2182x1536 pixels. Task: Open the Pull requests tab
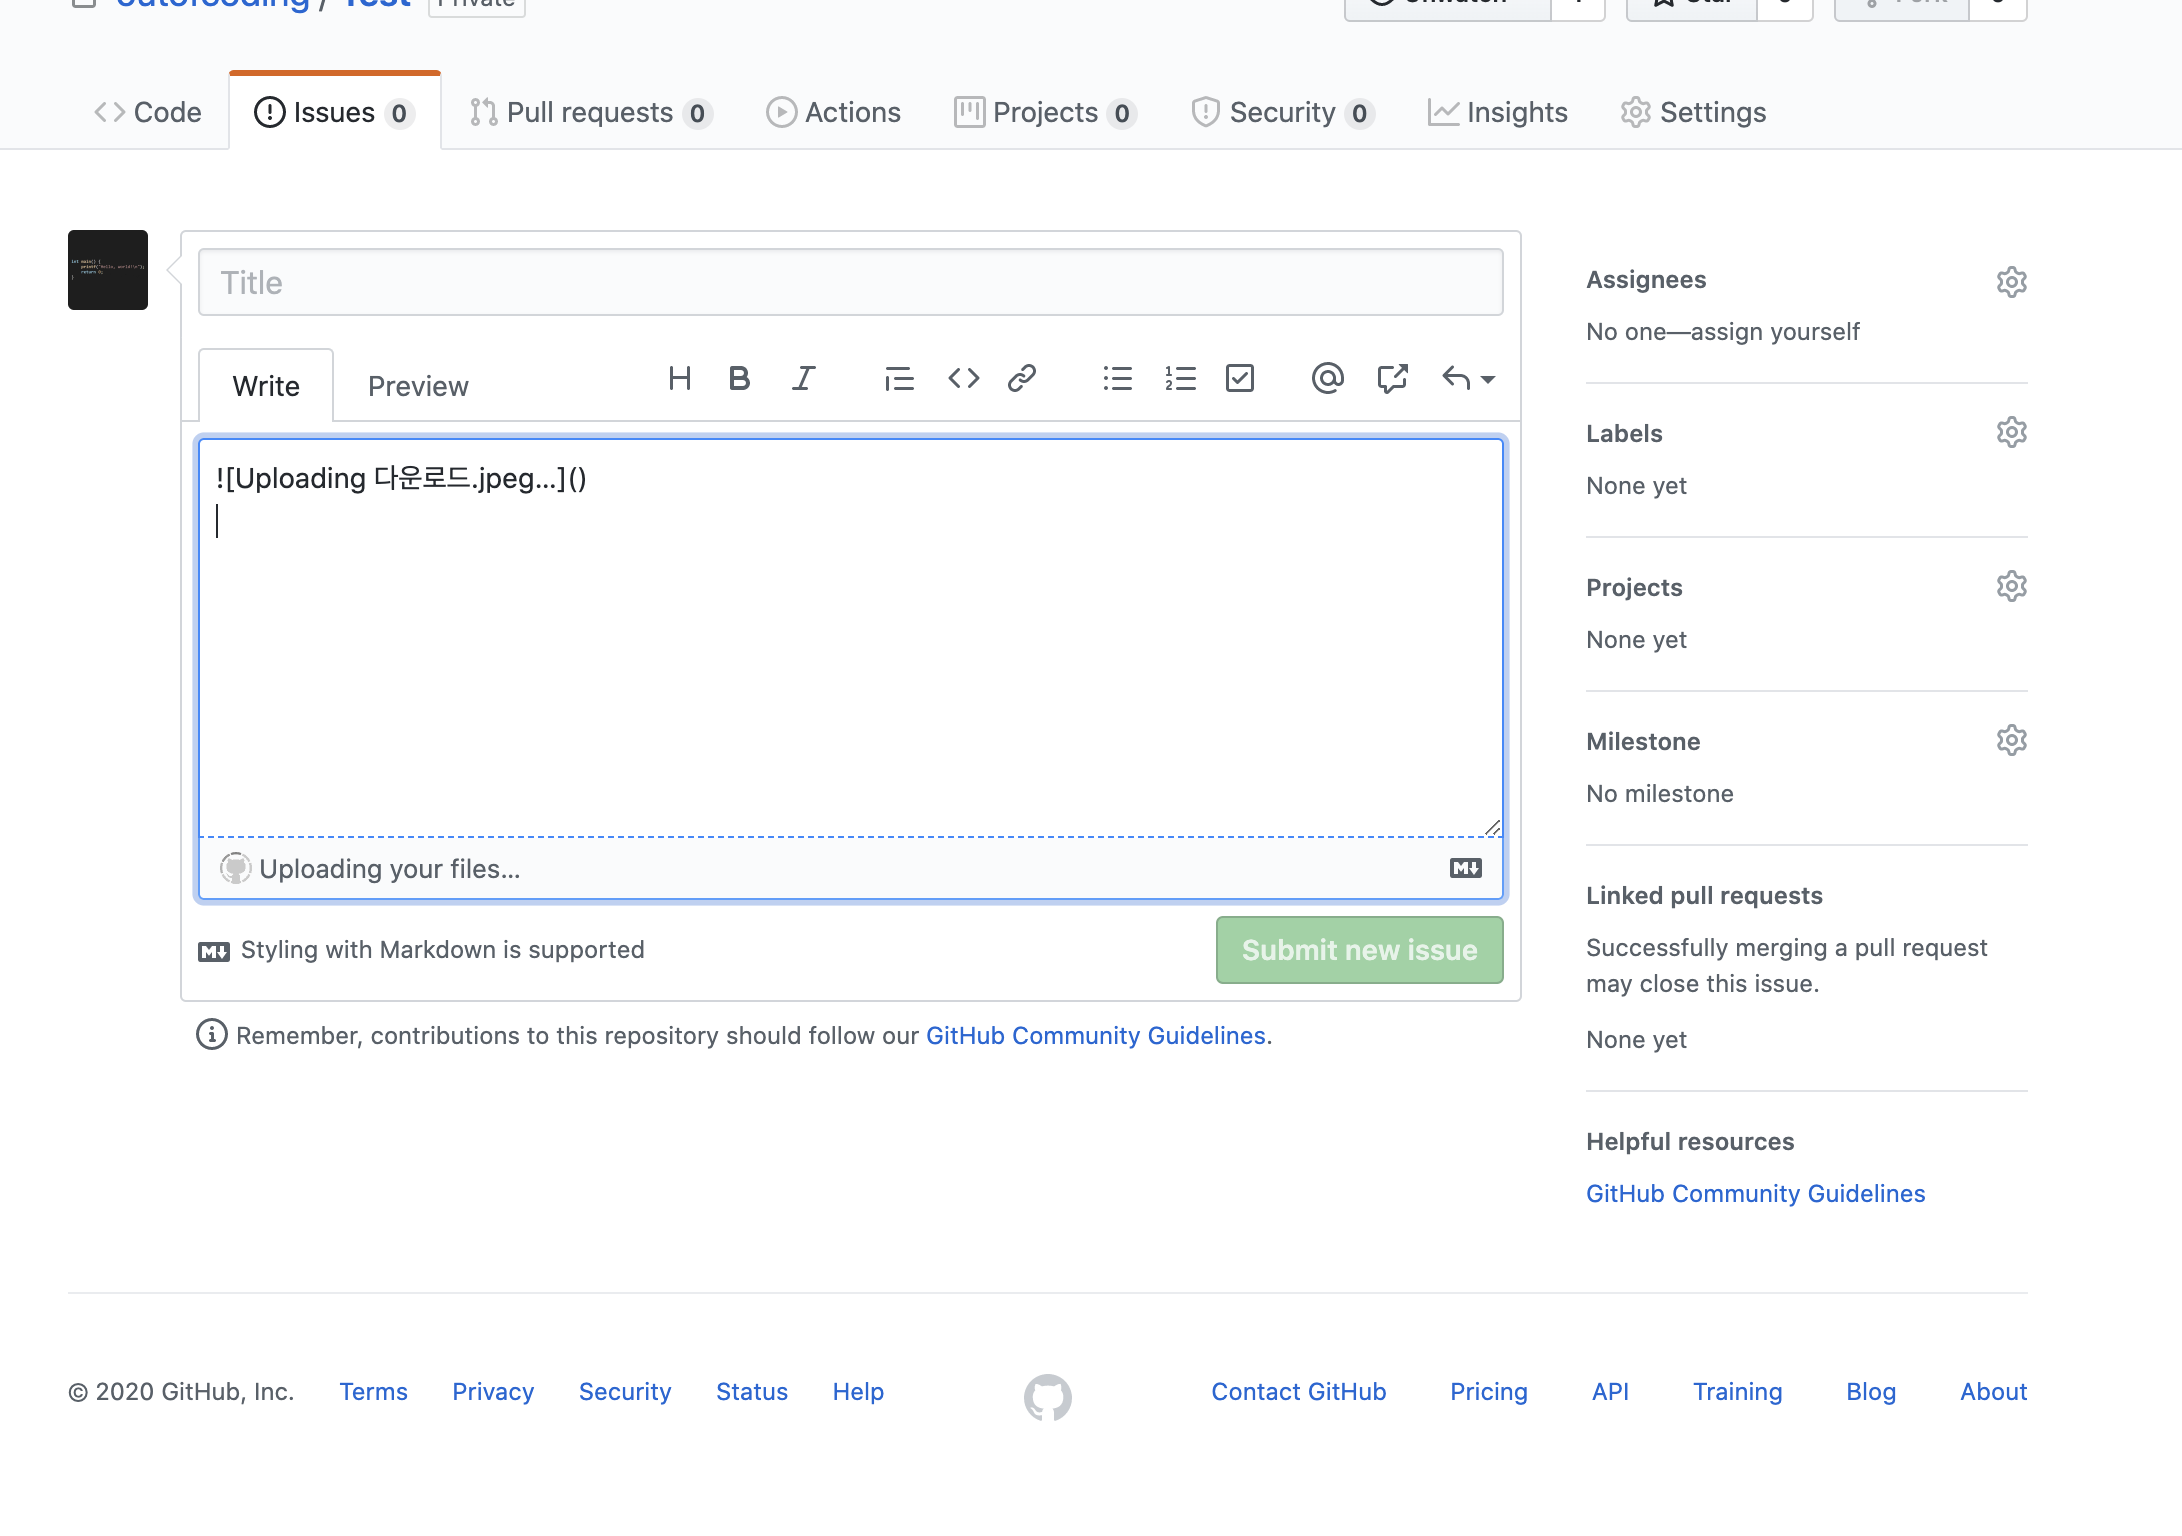click(x=590, y=113)
